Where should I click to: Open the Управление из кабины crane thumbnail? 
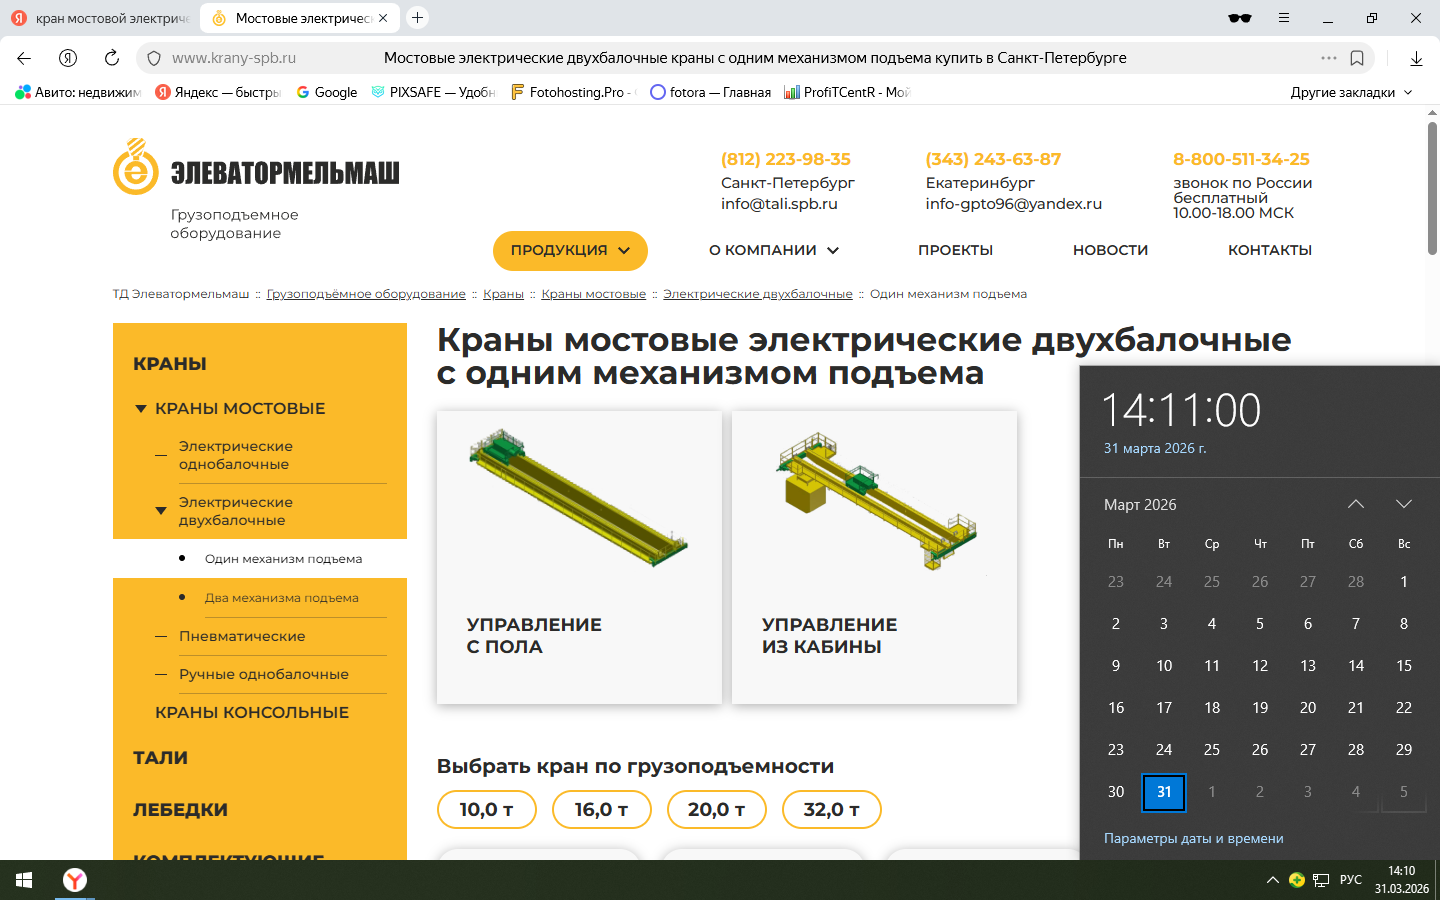874,557
